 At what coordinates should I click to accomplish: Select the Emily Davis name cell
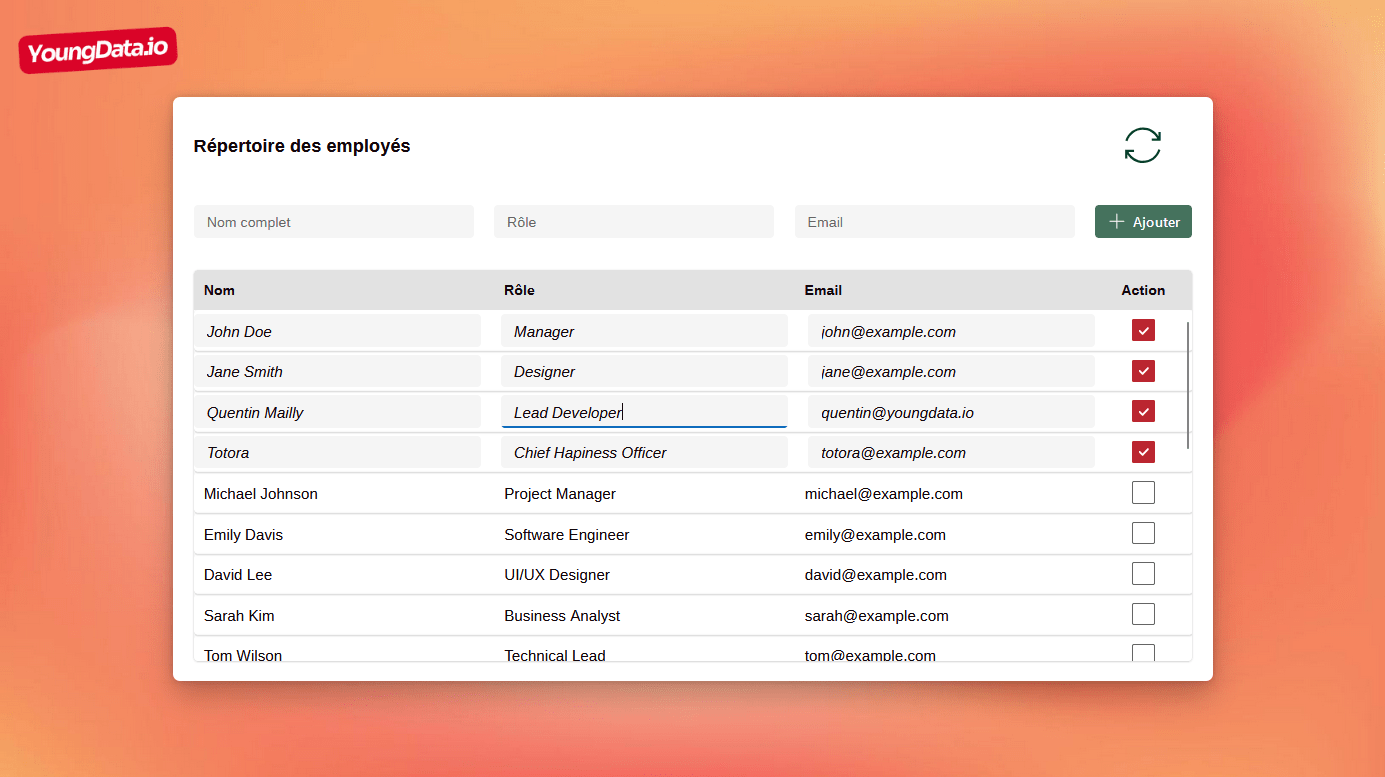coord(243,534)
